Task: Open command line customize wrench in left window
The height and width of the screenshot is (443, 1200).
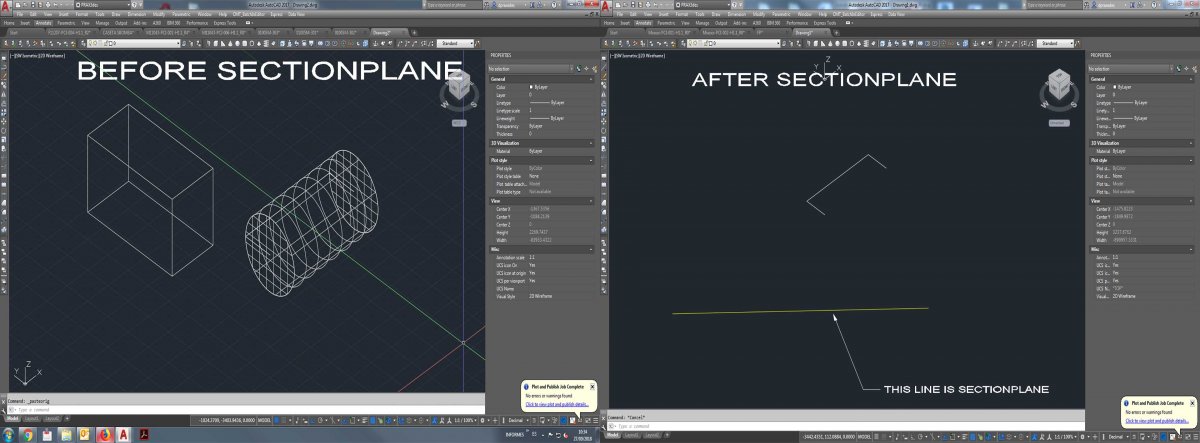Action: click(x=4, y=410)
